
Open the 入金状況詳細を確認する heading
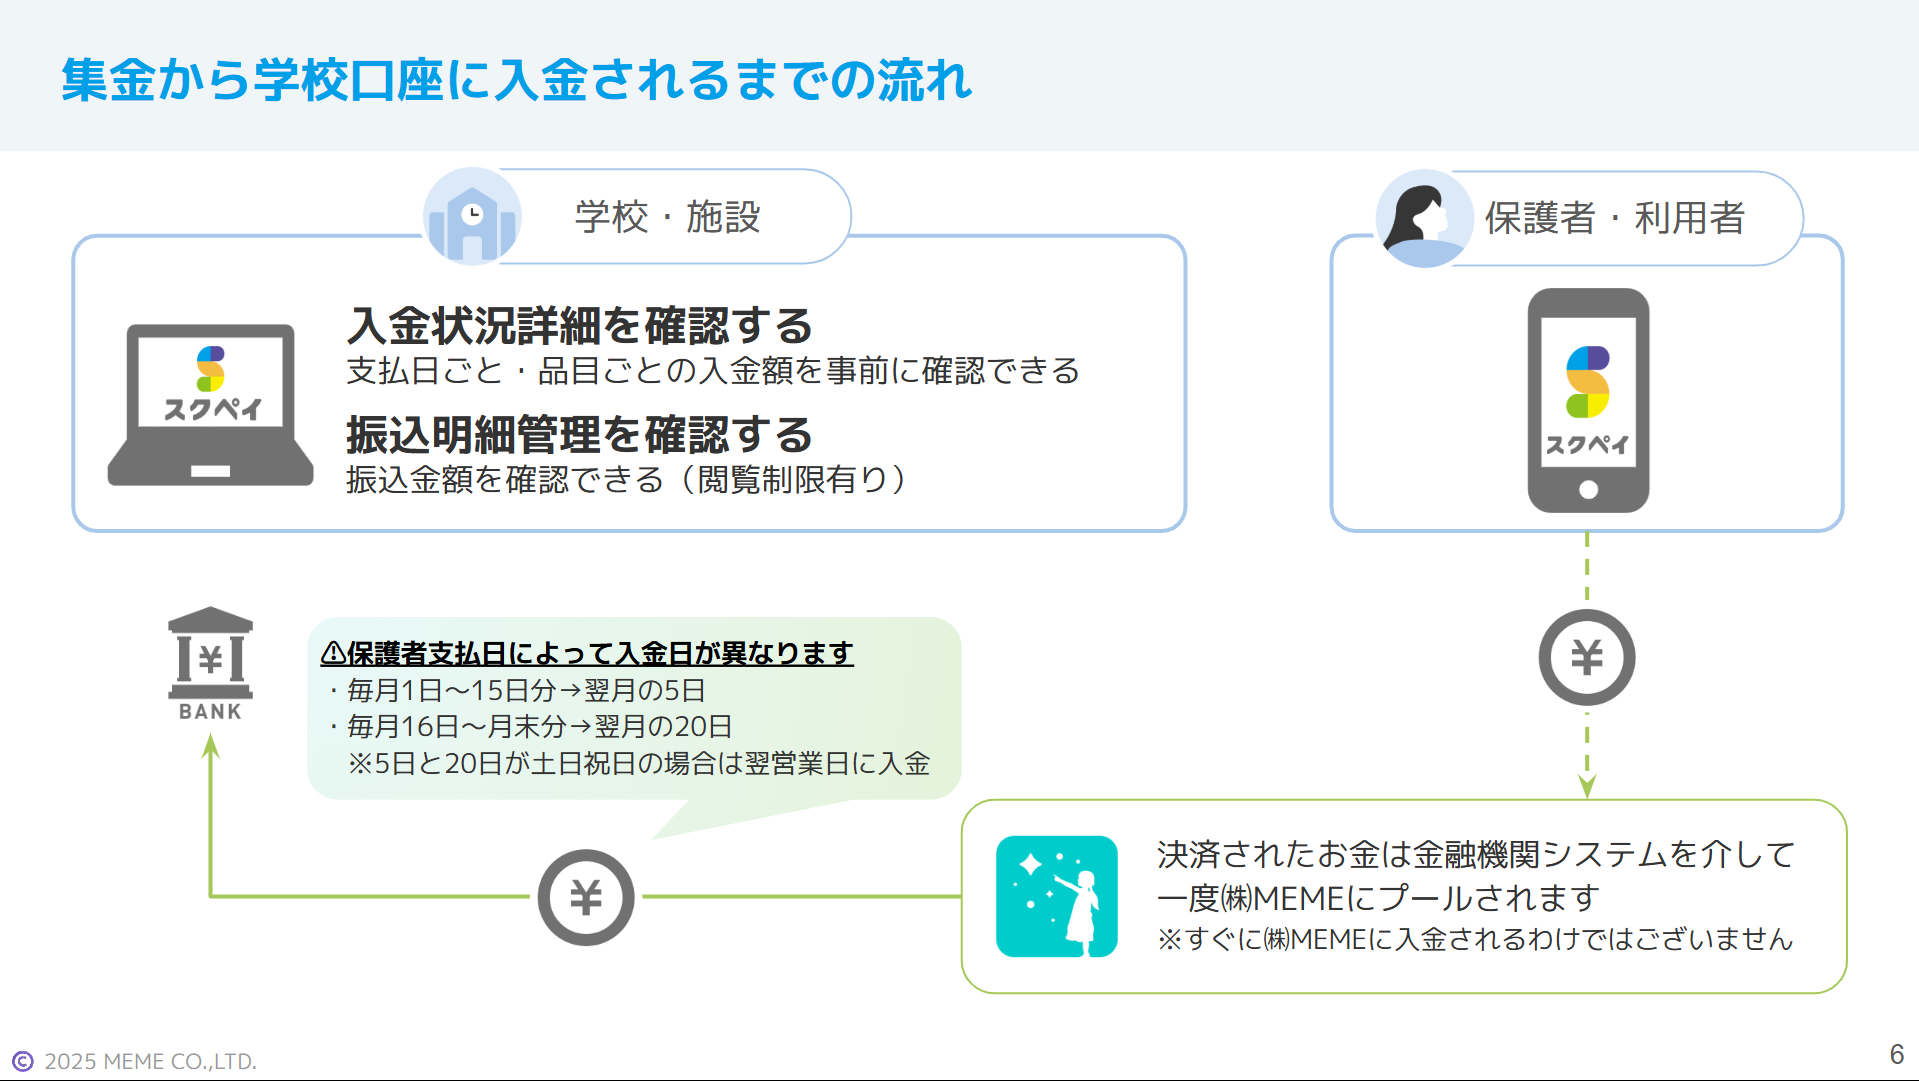[x=580, y=326]
